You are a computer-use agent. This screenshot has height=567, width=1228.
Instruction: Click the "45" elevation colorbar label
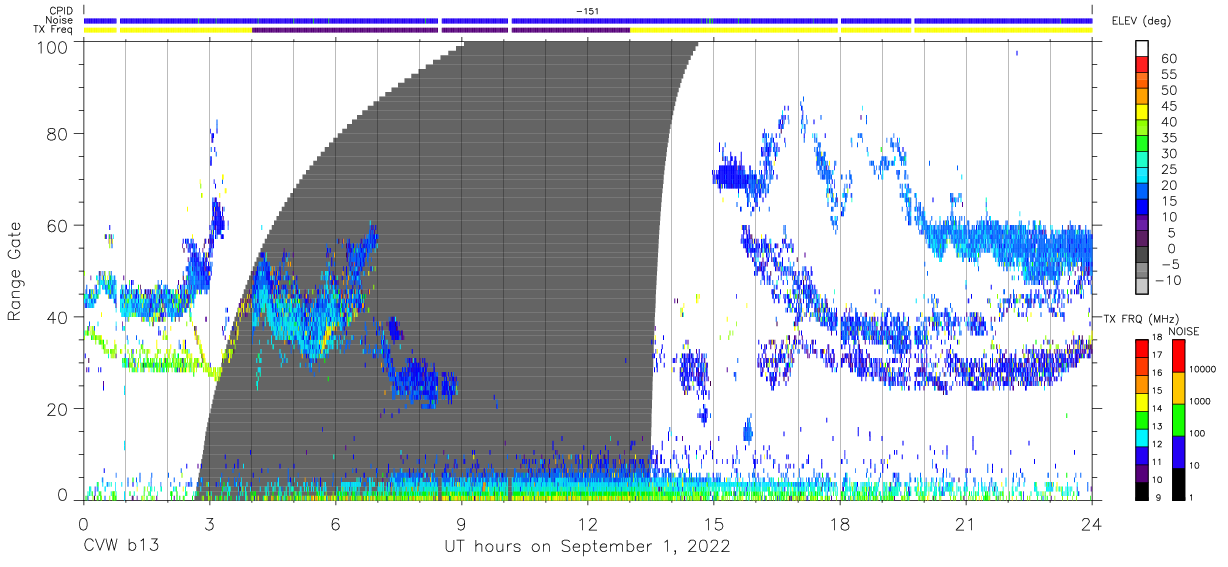pyautogui.click(x=1167, y=106)
